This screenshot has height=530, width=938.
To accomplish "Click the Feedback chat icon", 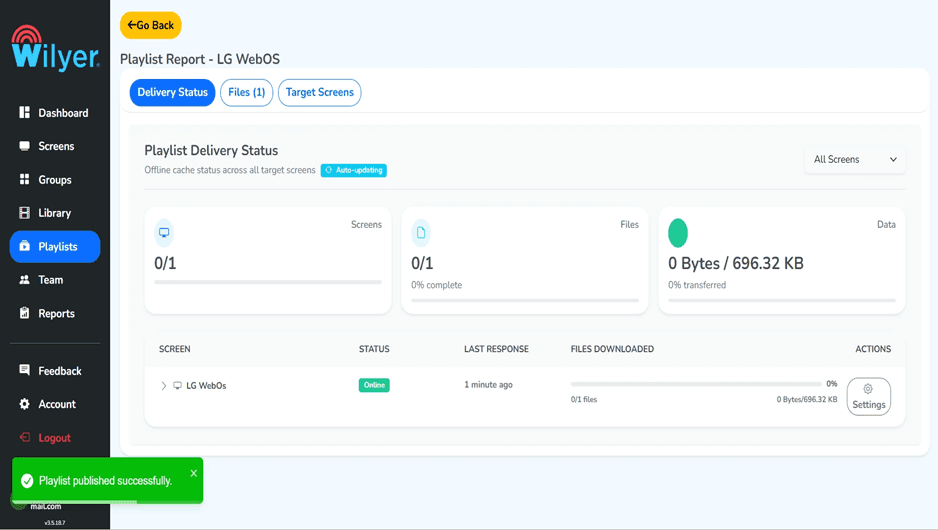I will pyautogui.click(x=25, y=370).
